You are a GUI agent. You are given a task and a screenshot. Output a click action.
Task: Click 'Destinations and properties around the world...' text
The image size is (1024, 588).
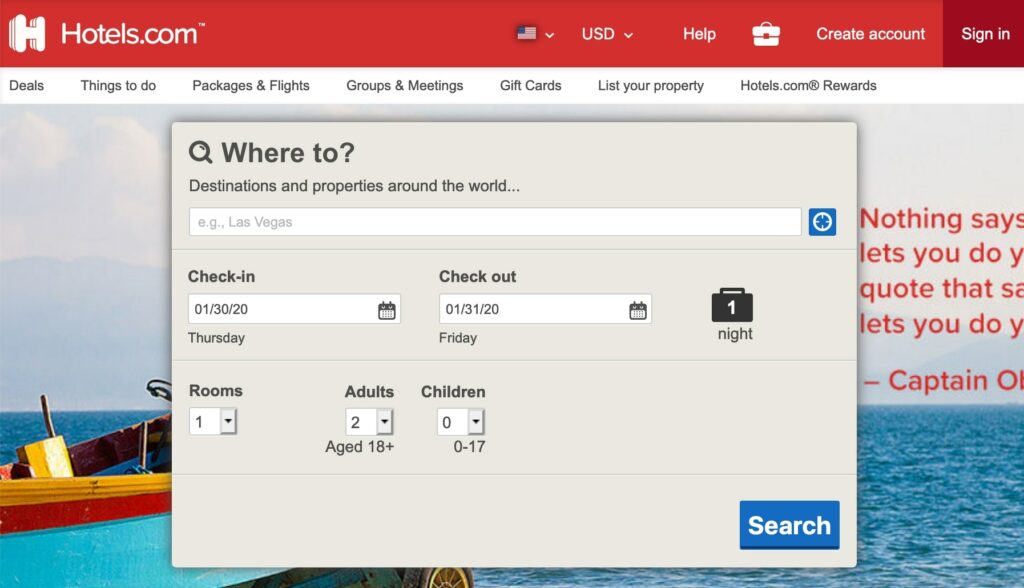(x=355, y=186)
